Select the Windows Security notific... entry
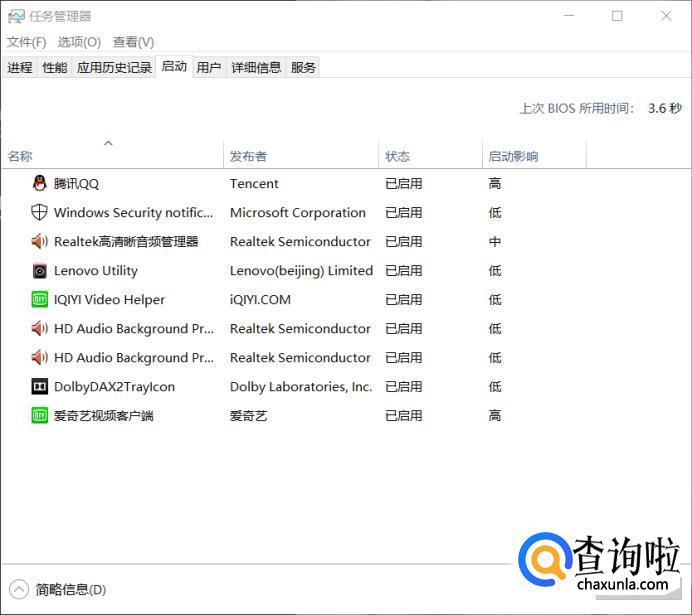The image size is (692, 615). click(346, 212)
